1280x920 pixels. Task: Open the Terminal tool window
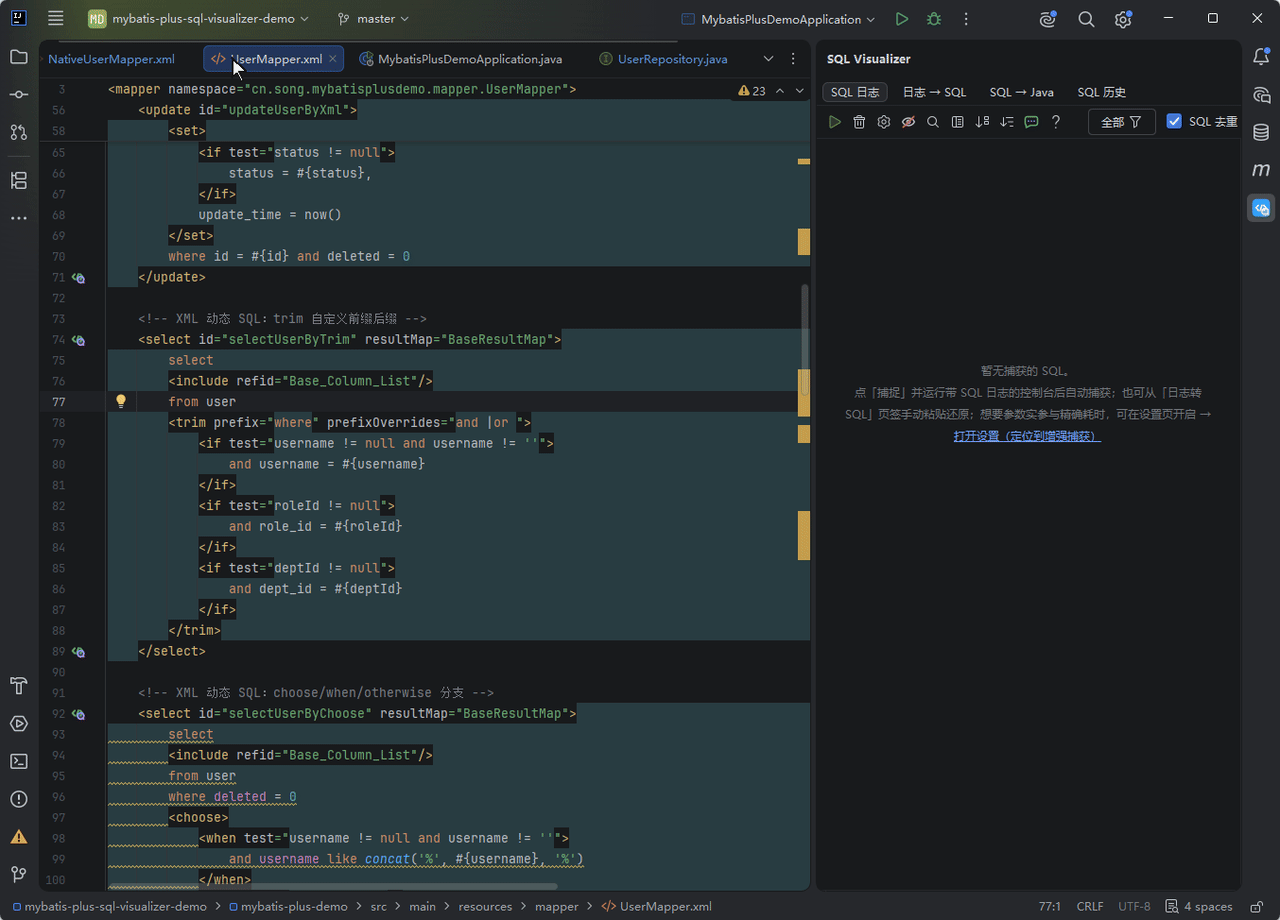click(x=19, y=761)
